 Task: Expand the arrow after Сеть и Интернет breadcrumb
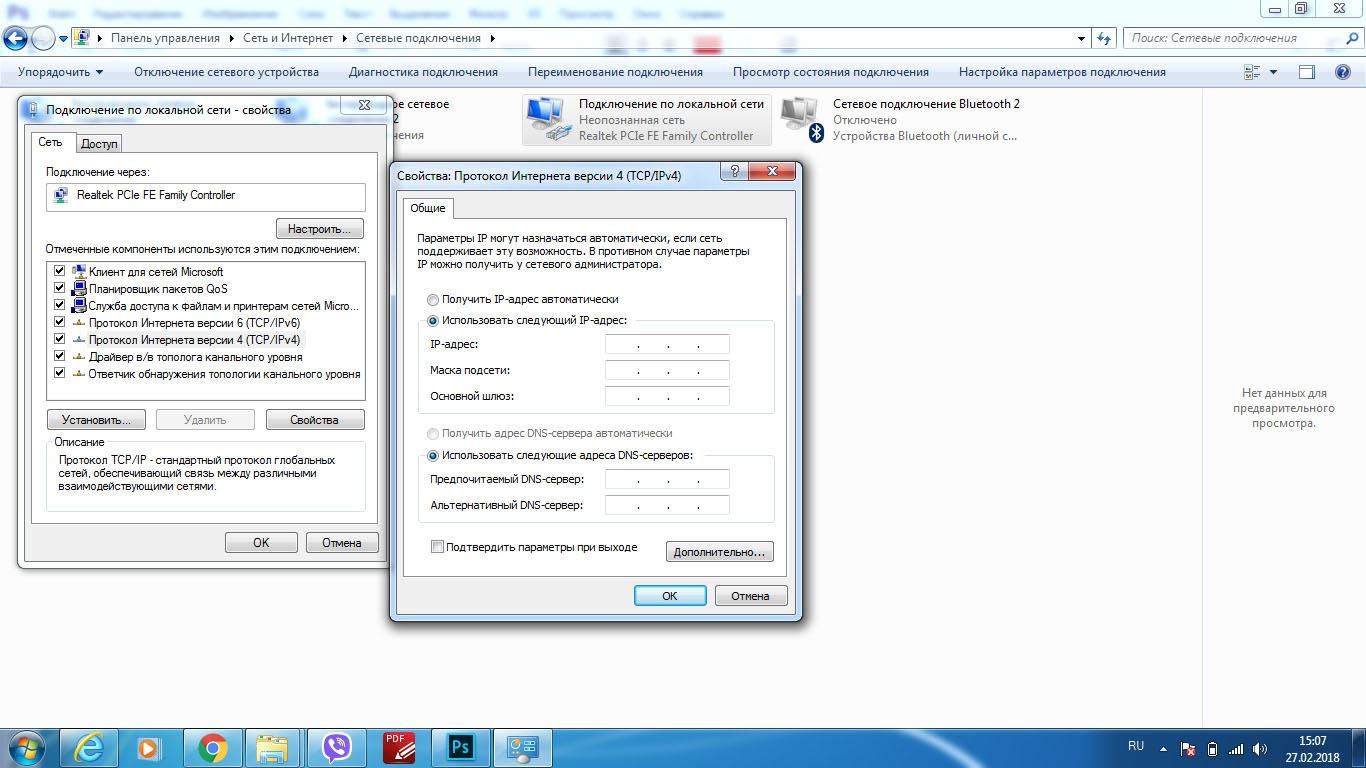344,38
